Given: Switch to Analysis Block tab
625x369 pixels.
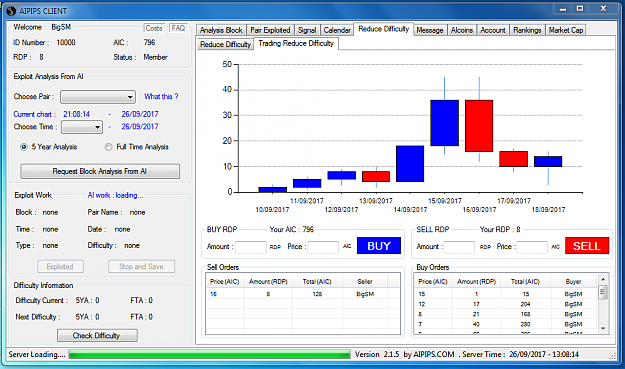Looking at the screenshot, I should coord(221,30).
